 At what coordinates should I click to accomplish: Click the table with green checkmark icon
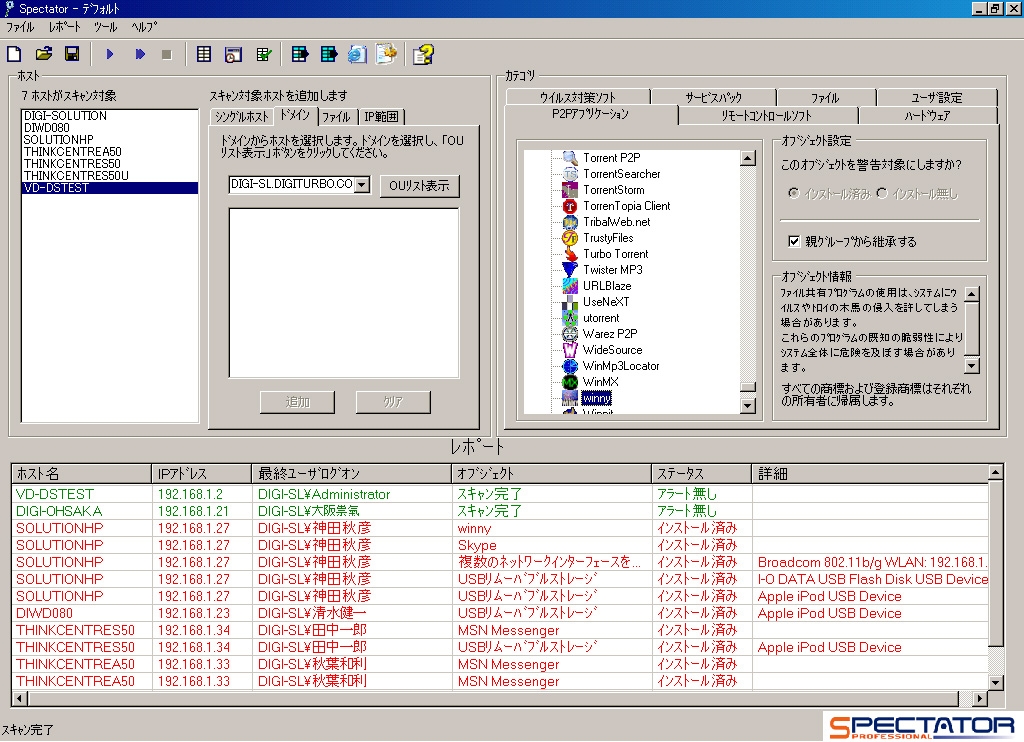tap(264, 54)
